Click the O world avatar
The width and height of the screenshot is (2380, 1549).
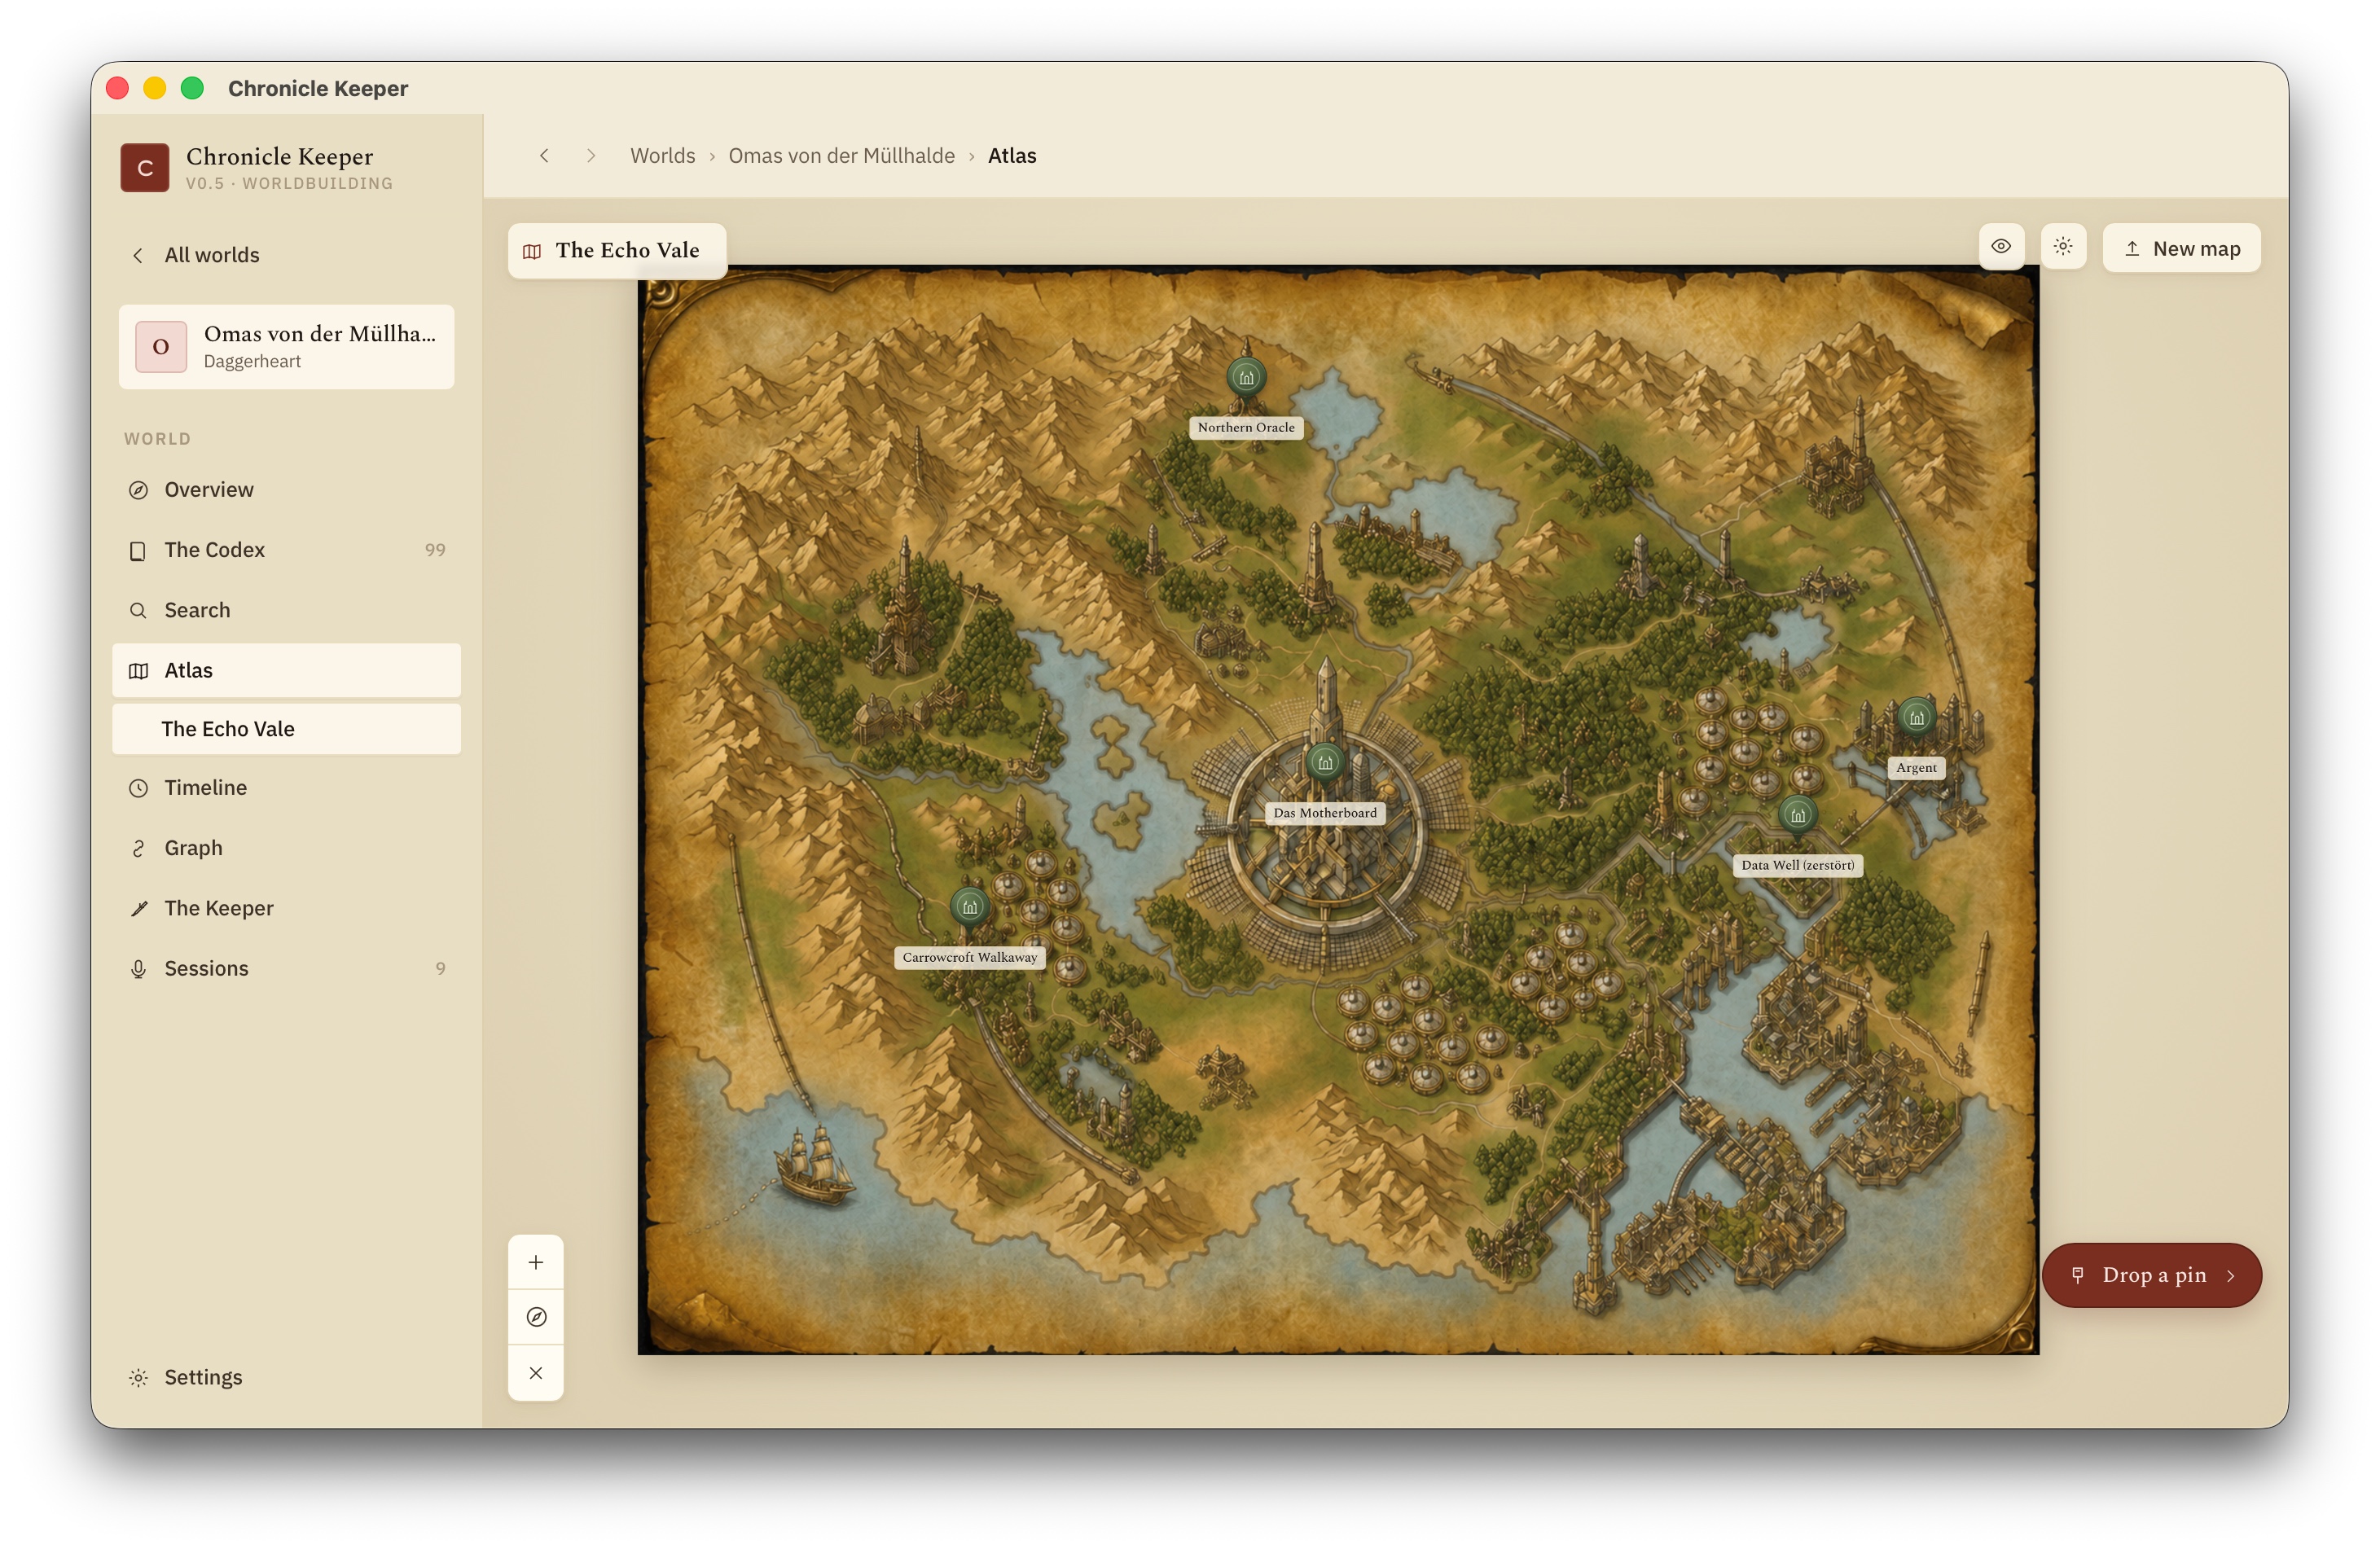point(161,347)
